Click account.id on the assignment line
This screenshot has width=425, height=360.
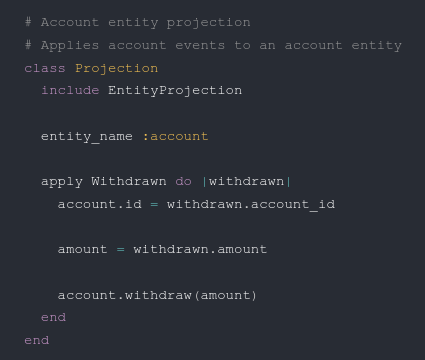[x=100, y=204]
